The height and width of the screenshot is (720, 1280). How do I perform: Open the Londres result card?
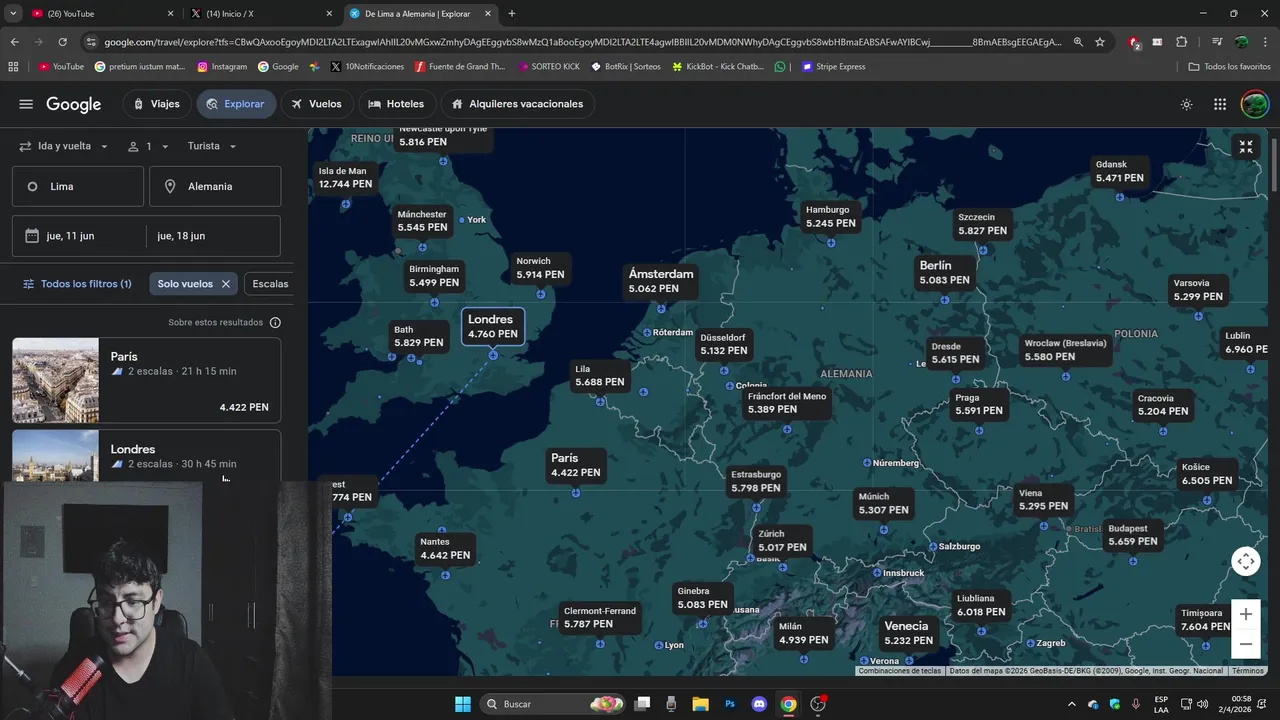pos(146,457)
